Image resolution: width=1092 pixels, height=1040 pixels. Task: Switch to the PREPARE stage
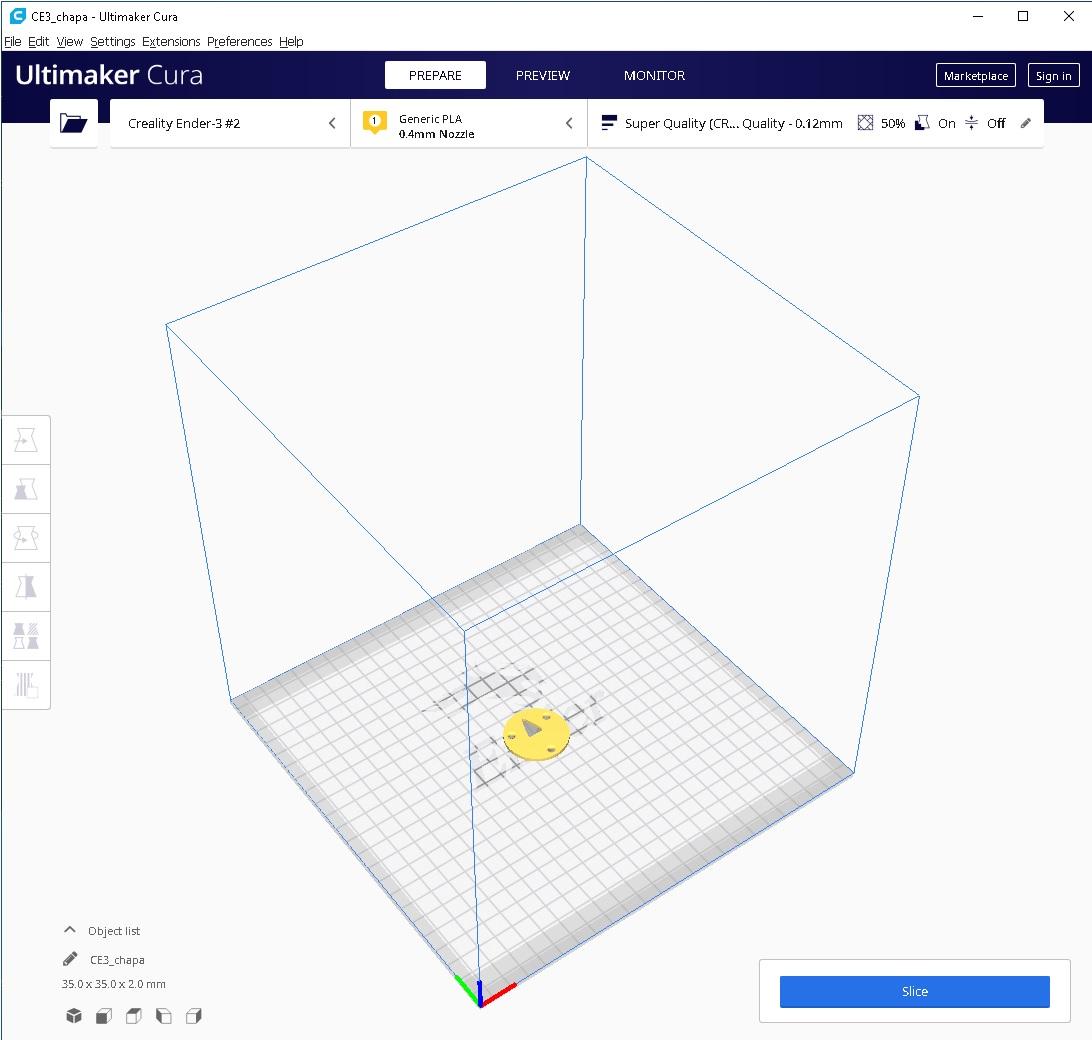pyautogui.click(x=435, y=75)
